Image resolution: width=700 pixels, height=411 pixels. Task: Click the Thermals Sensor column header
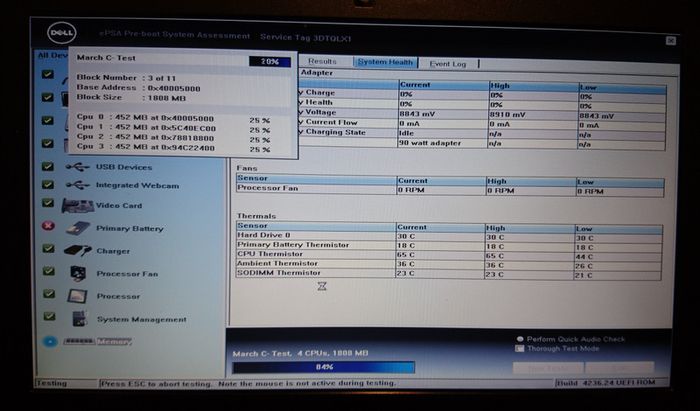[x=316, y=226]
